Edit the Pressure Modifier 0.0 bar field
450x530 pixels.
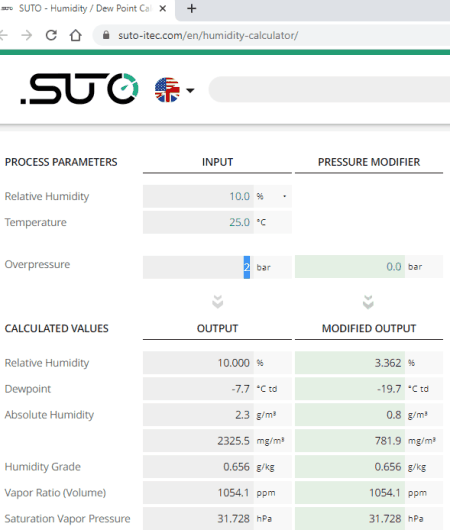350,267
